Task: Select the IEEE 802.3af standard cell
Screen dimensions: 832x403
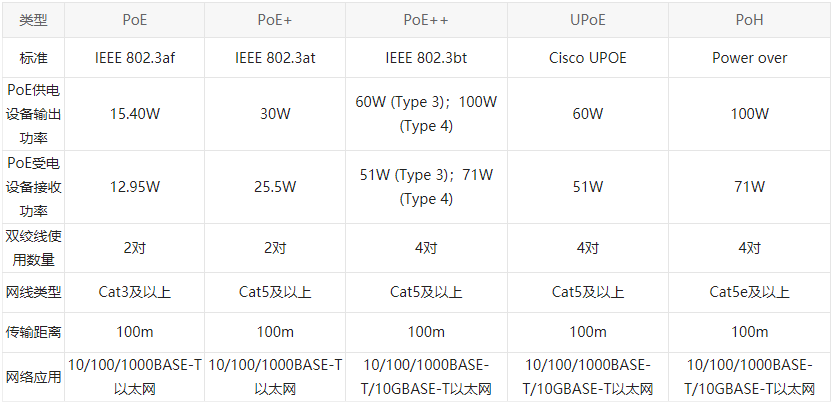Action: click(135, 57)
